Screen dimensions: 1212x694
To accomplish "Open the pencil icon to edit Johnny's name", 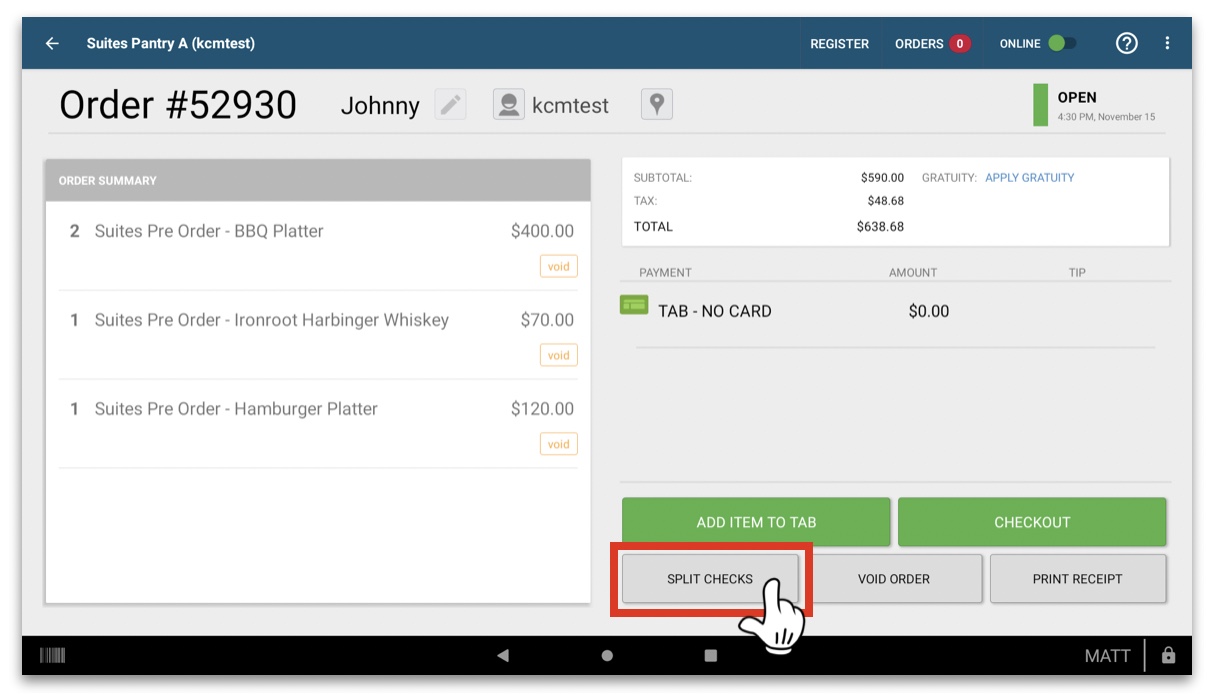I will coord(449,104).
